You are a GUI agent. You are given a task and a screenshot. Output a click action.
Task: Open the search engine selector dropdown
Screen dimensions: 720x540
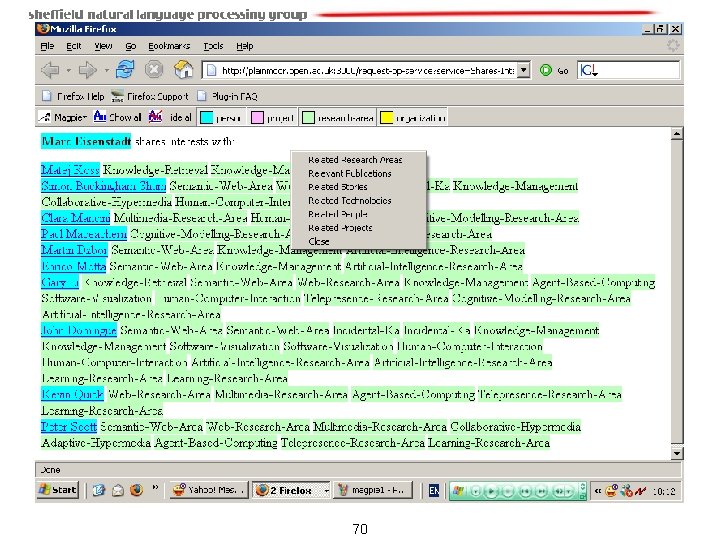coord(589,70)
